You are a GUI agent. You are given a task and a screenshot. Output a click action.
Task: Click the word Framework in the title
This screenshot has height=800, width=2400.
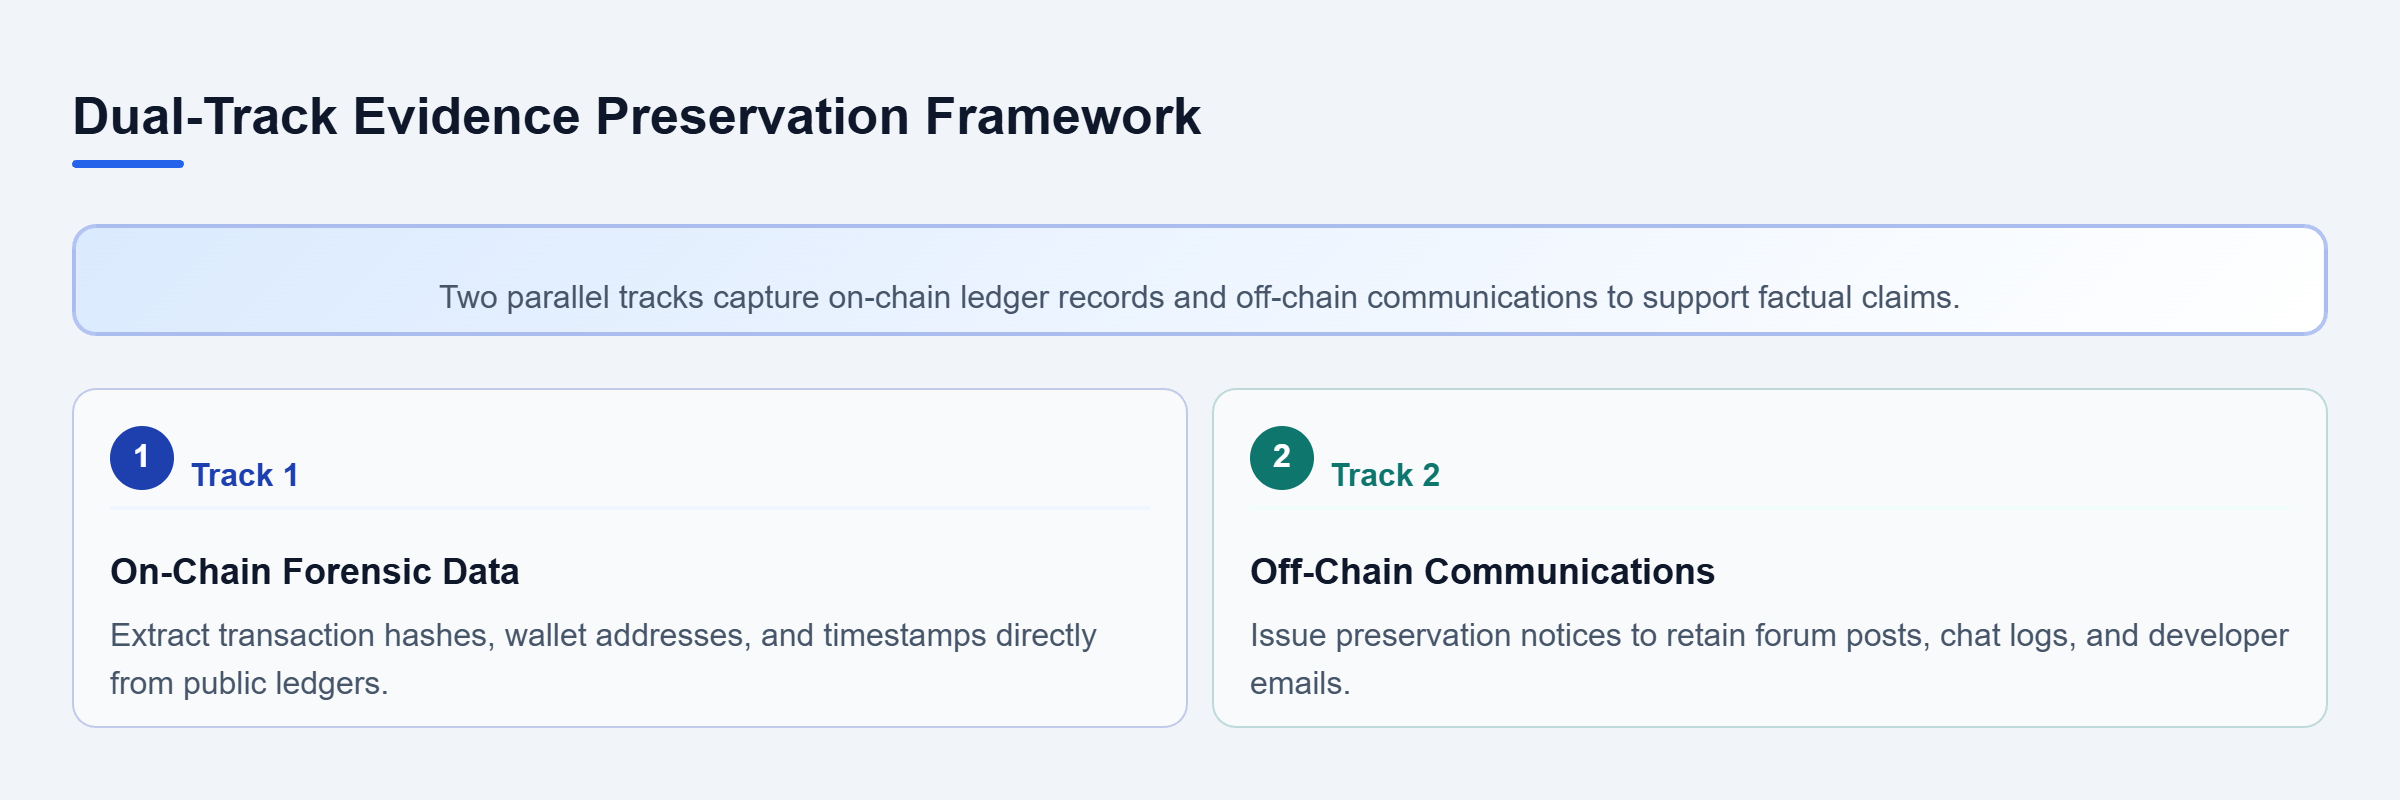[1063, 116]
